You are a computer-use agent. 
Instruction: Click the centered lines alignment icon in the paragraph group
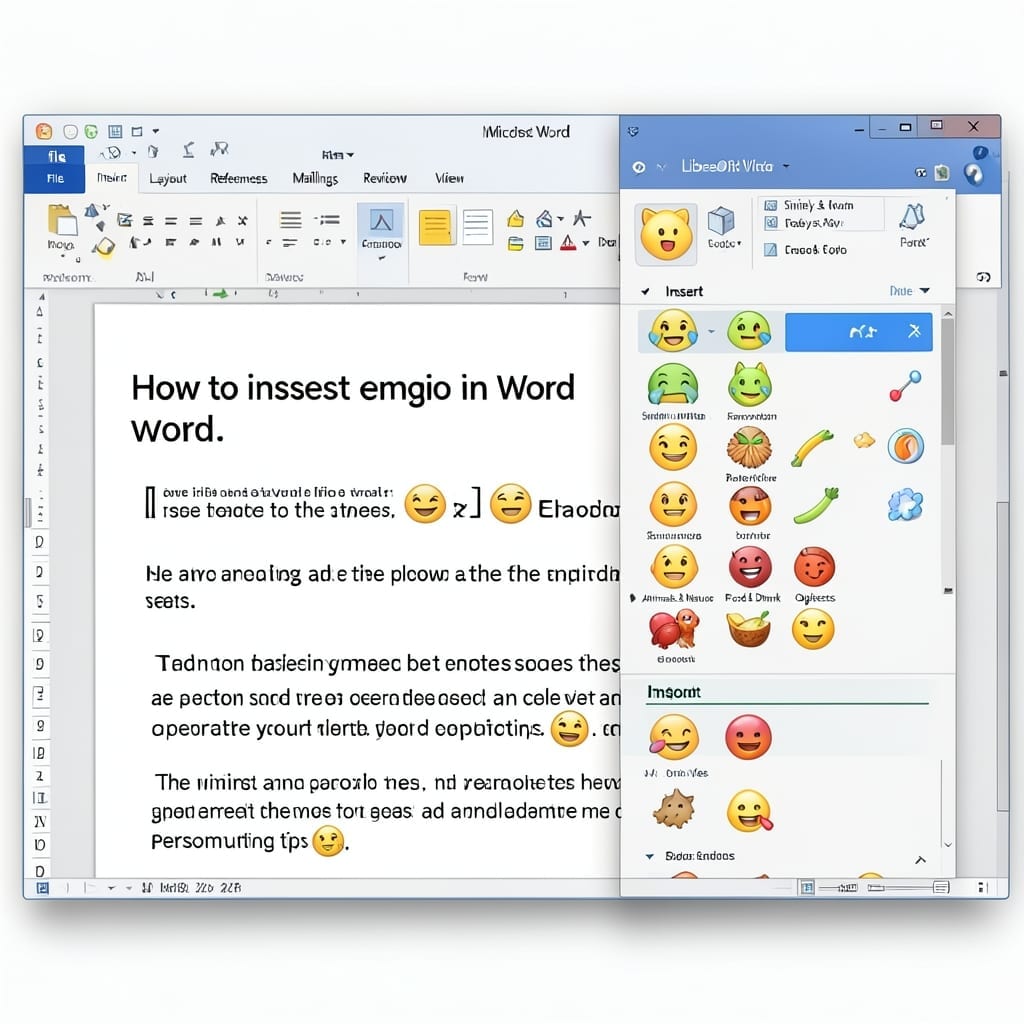291,219
